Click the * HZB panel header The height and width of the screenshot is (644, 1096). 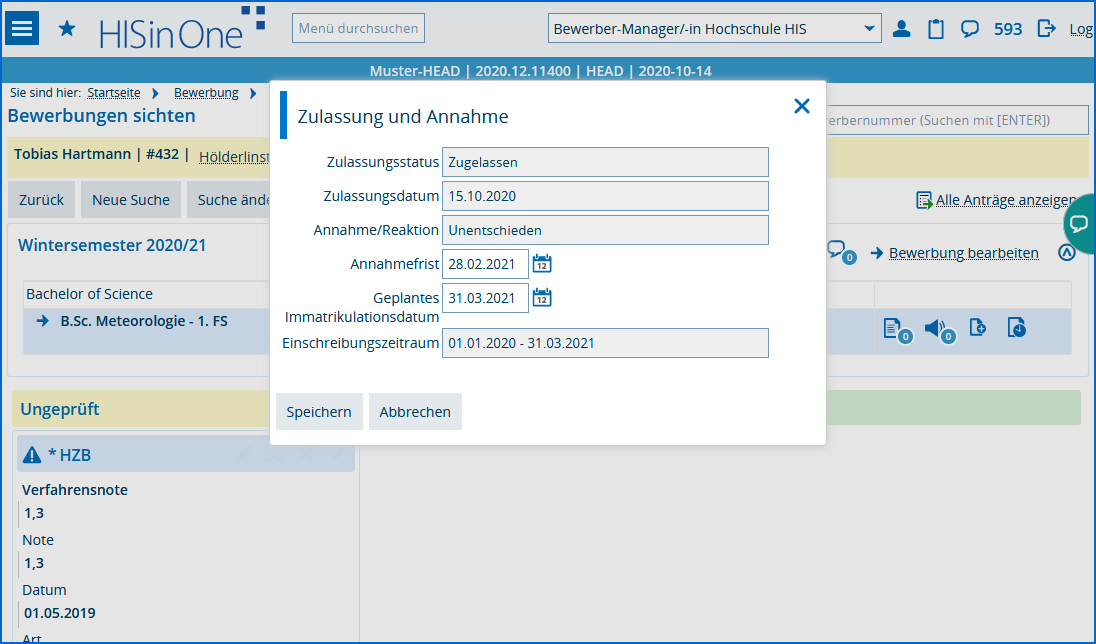186,455
